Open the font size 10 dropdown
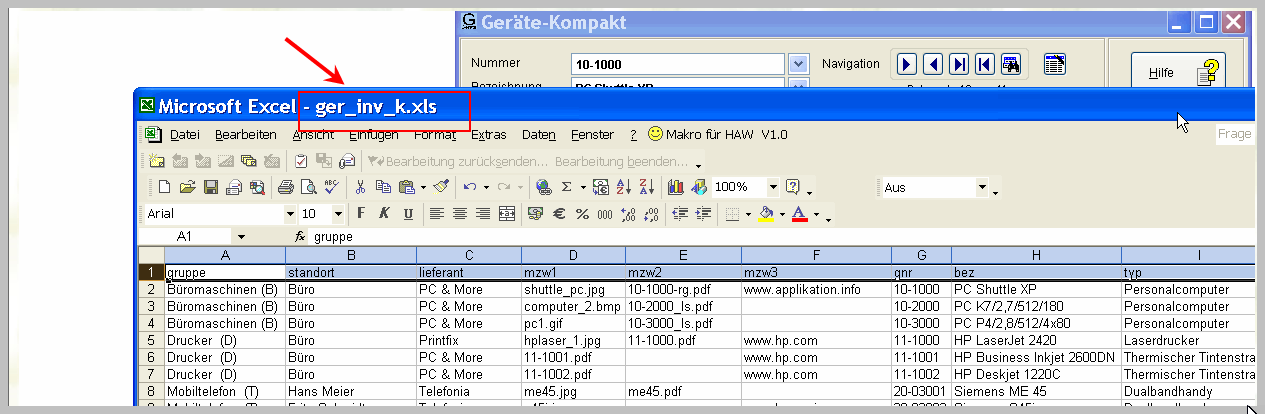Screen dimensions: 1265x414 point(338,213)
